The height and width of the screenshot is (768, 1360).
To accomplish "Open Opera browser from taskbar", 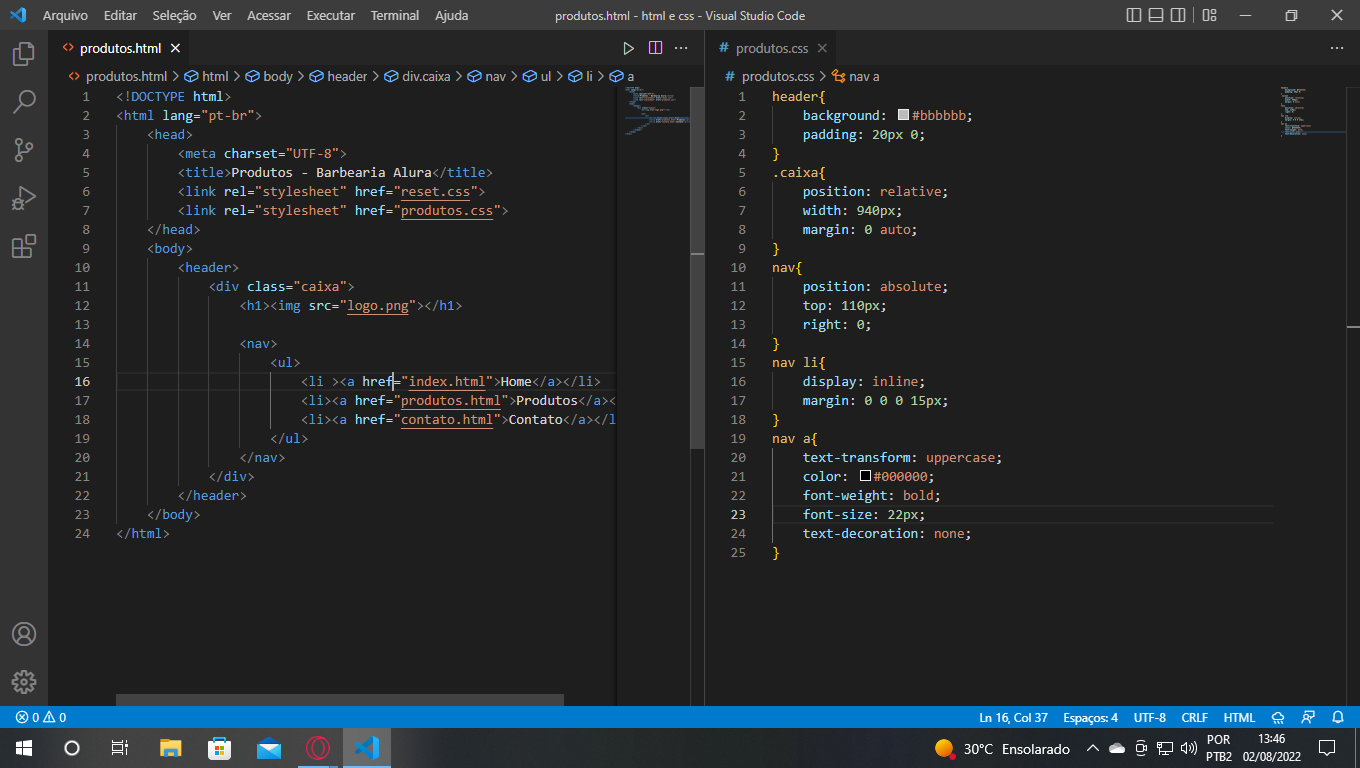I will tap(318, 748).
